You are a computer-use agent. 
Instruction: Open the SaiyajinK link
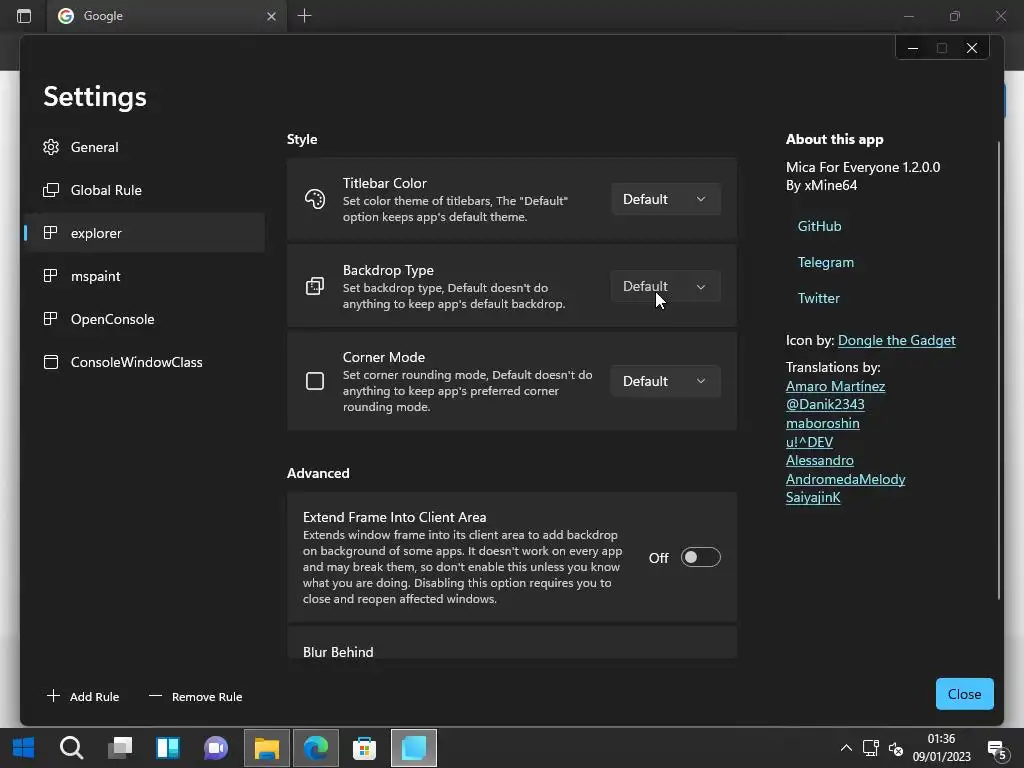[x=813, y=498]
